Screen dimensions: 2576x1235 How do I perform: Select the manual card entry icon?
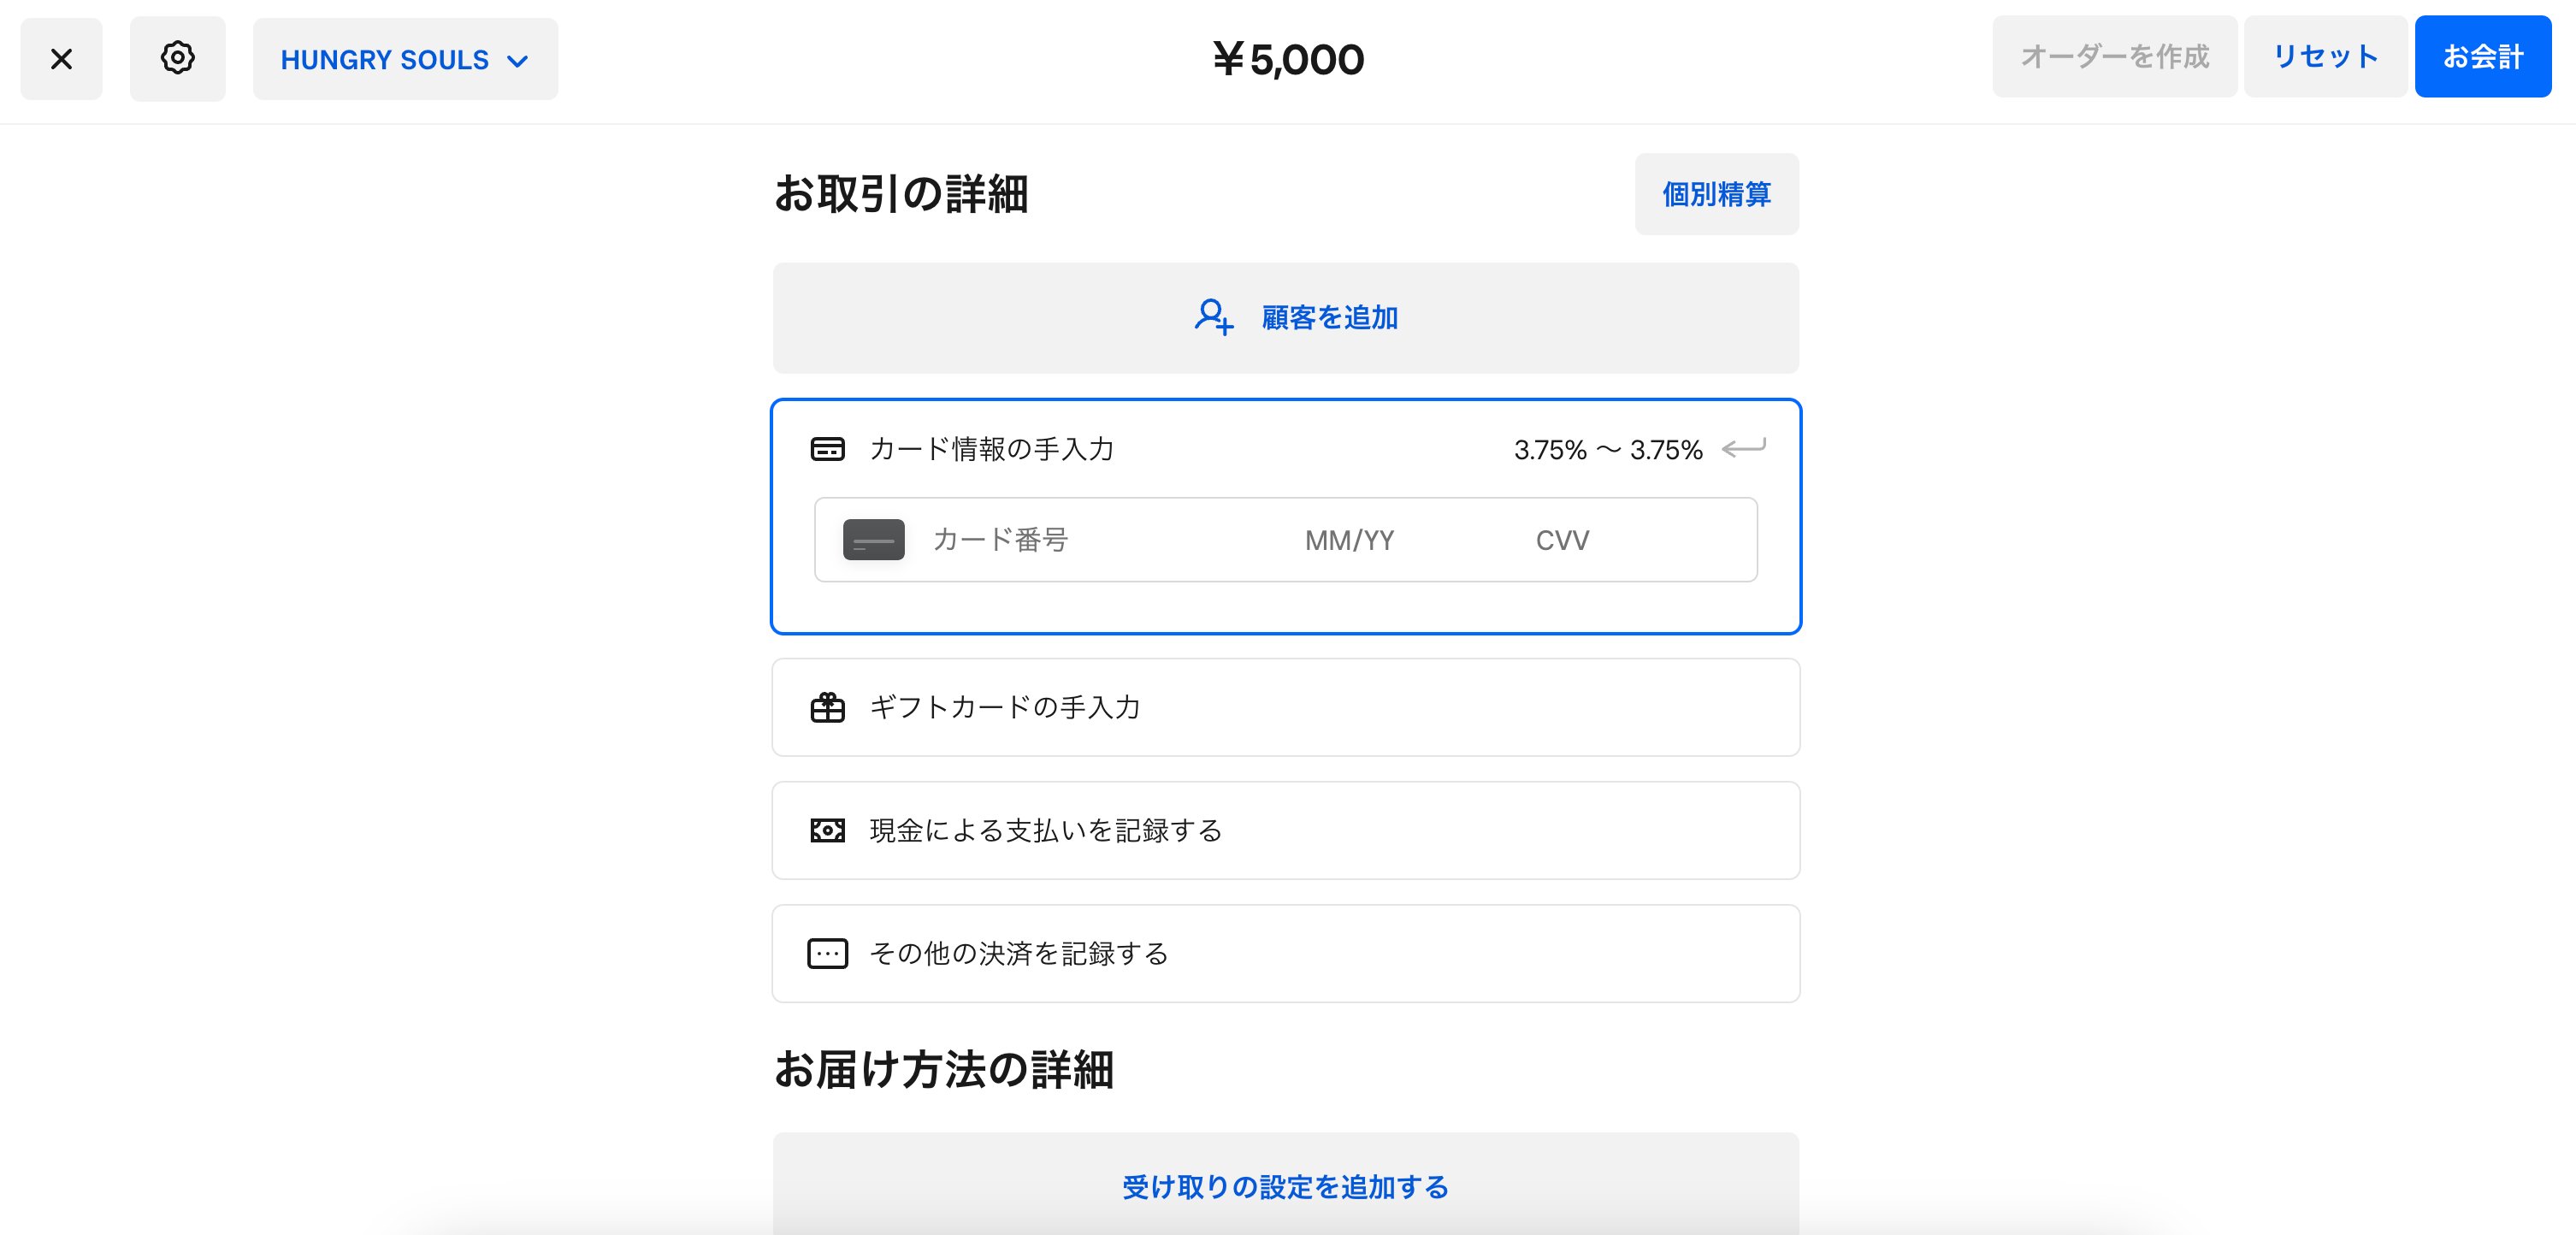(828, 449)
